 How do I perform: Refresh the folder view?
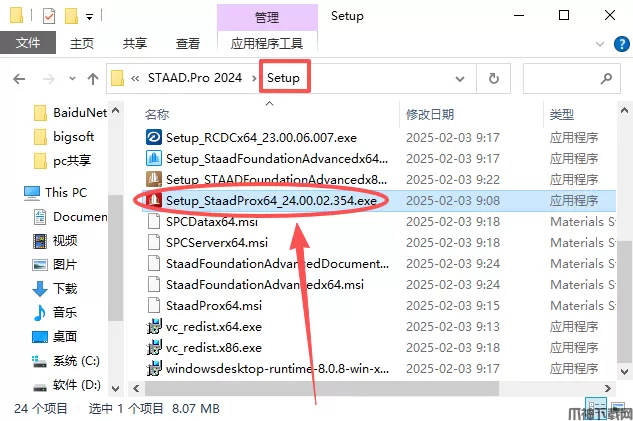(x=493, y=78)
